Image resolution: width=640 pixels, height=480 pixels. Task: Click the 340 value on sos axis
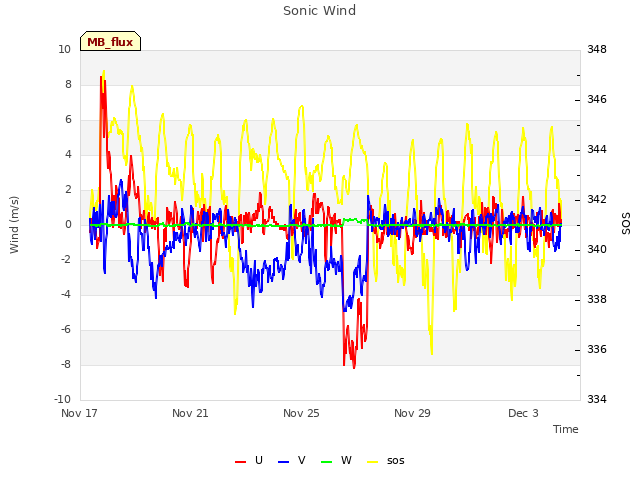[597, 249]
